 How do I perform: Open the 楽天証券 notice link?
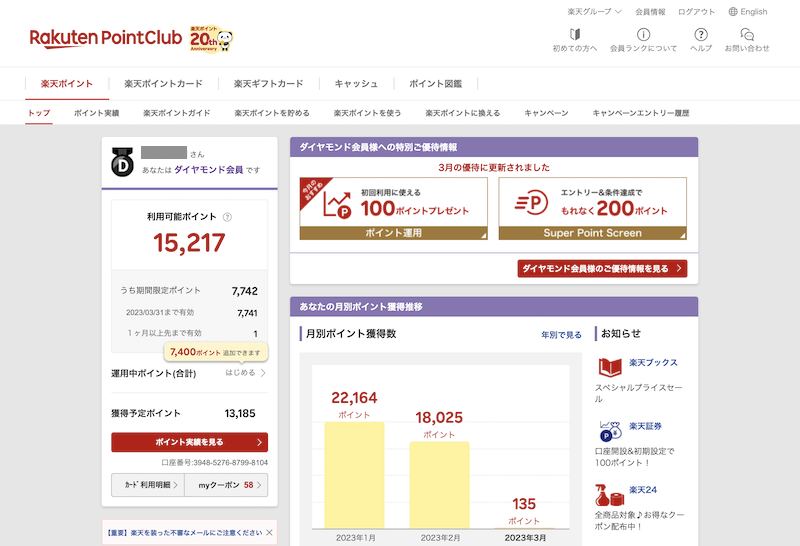645,426
